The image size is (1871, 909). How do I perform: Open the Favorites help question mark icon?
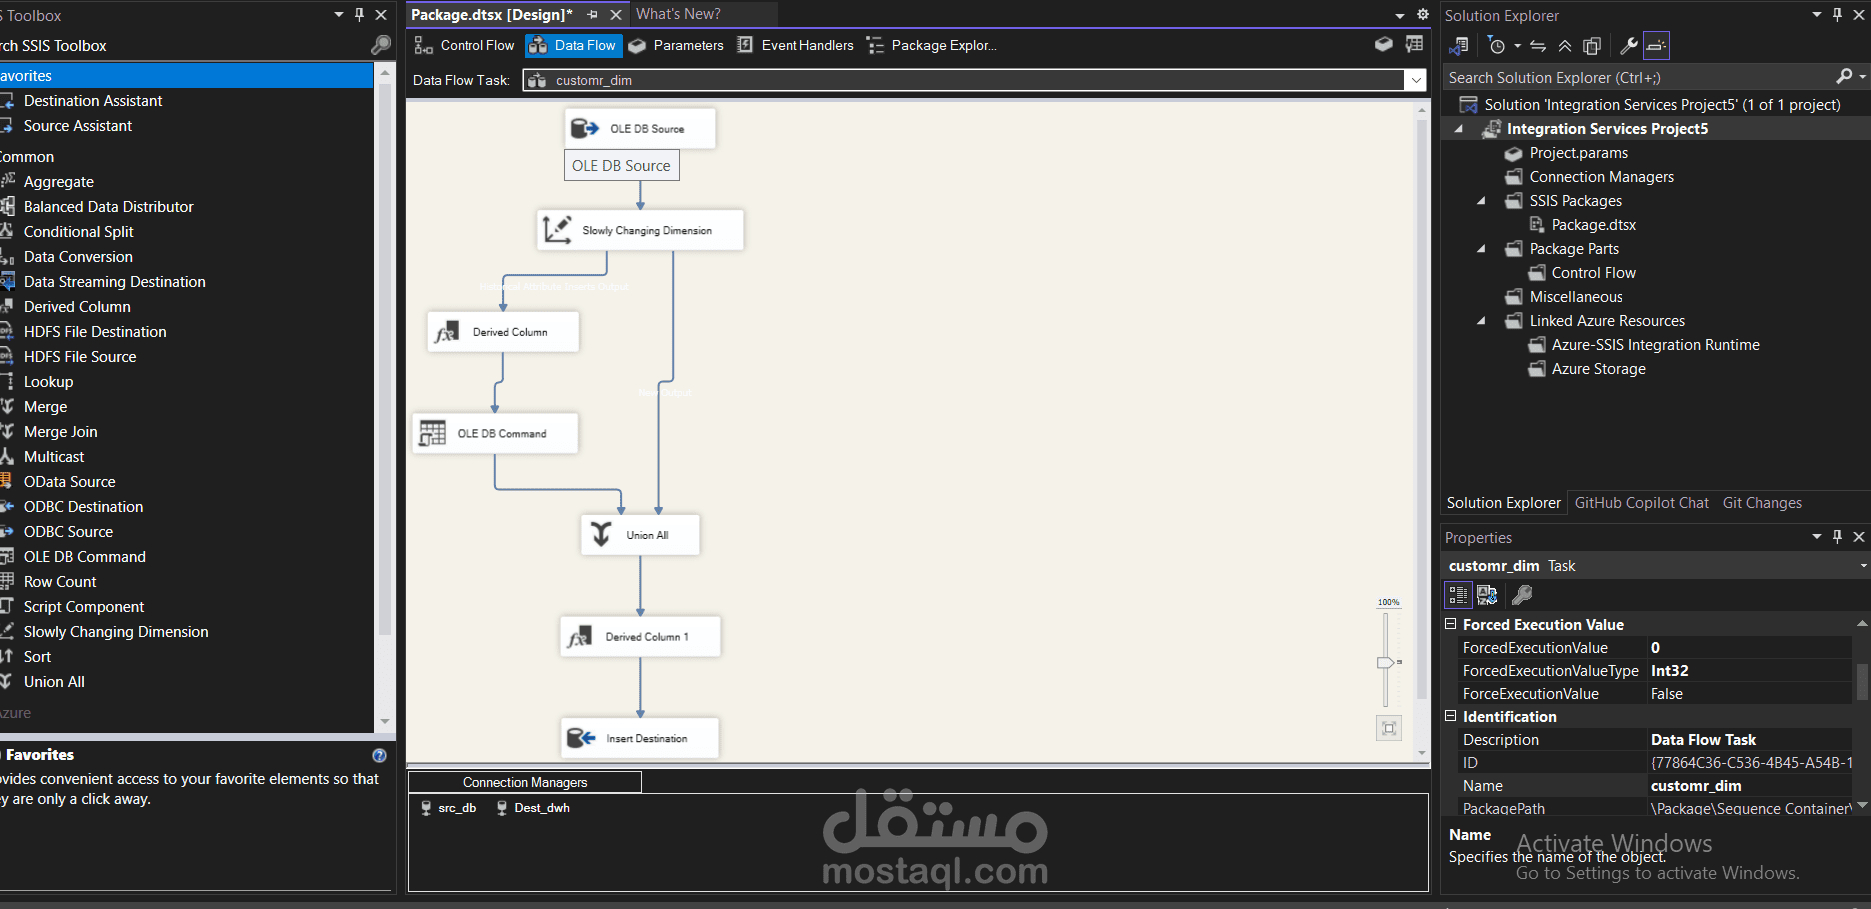click(379, 755)
